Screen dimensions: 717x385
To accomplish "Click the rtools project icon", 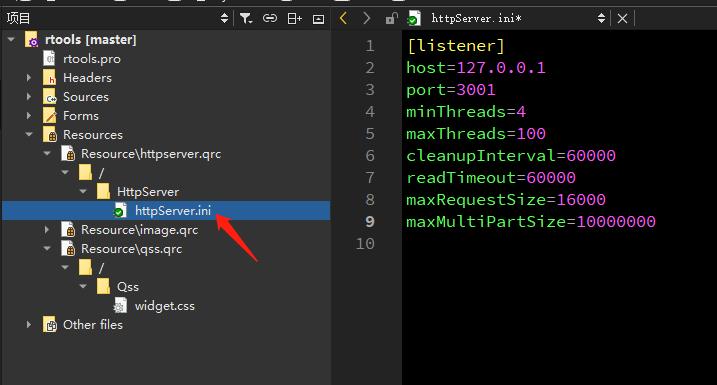I will (x=31, y=39).
